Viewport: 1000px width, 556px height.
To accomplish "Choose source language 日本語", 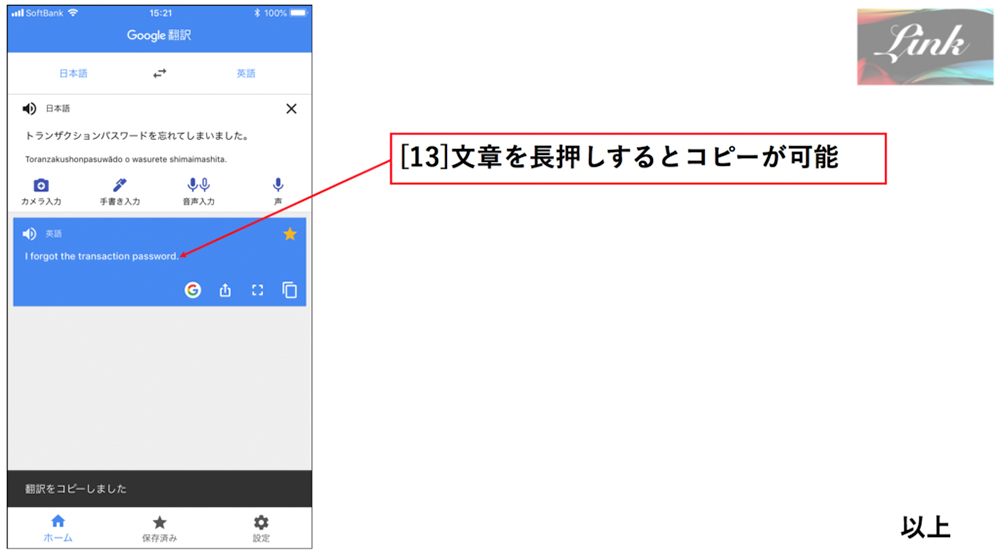I will [x=73, y=73].
